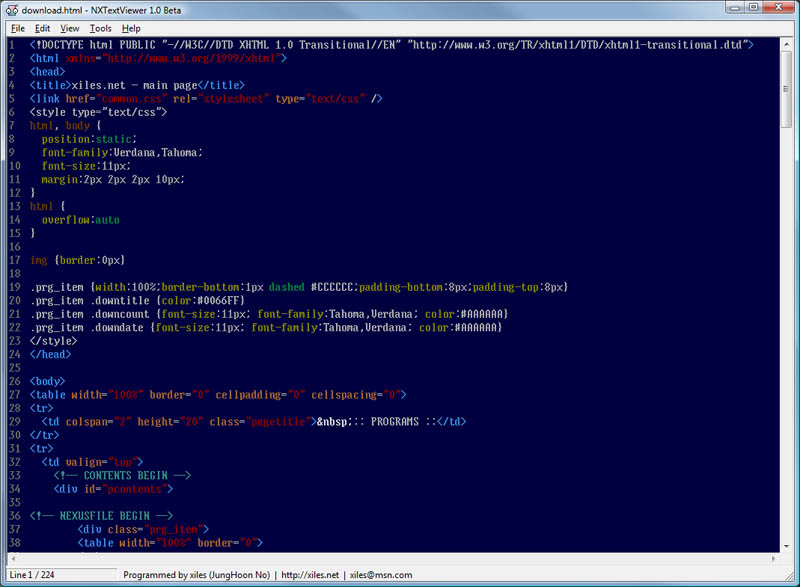Click the 'overflow:auto' line
Screen dimensions: 800x587
point(81,220)
